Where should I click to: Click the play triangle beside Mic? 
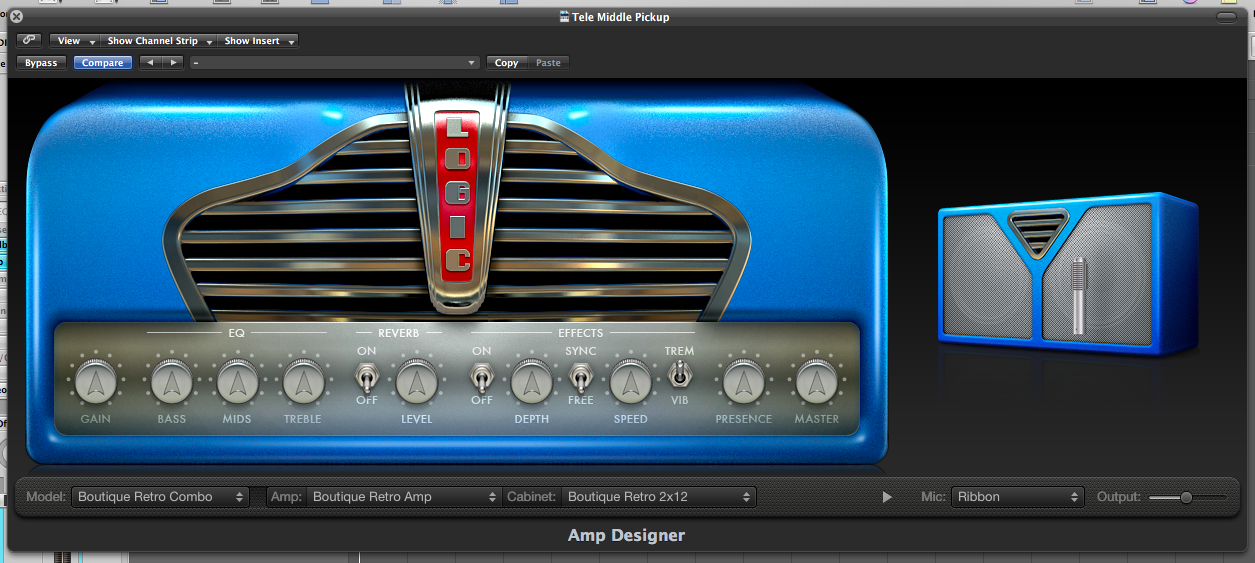tap(887, 497)
